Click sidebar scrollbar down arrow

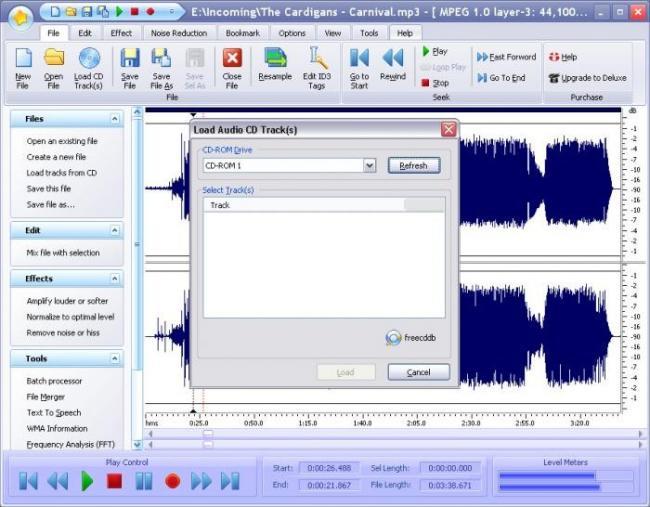pos(137,444)
